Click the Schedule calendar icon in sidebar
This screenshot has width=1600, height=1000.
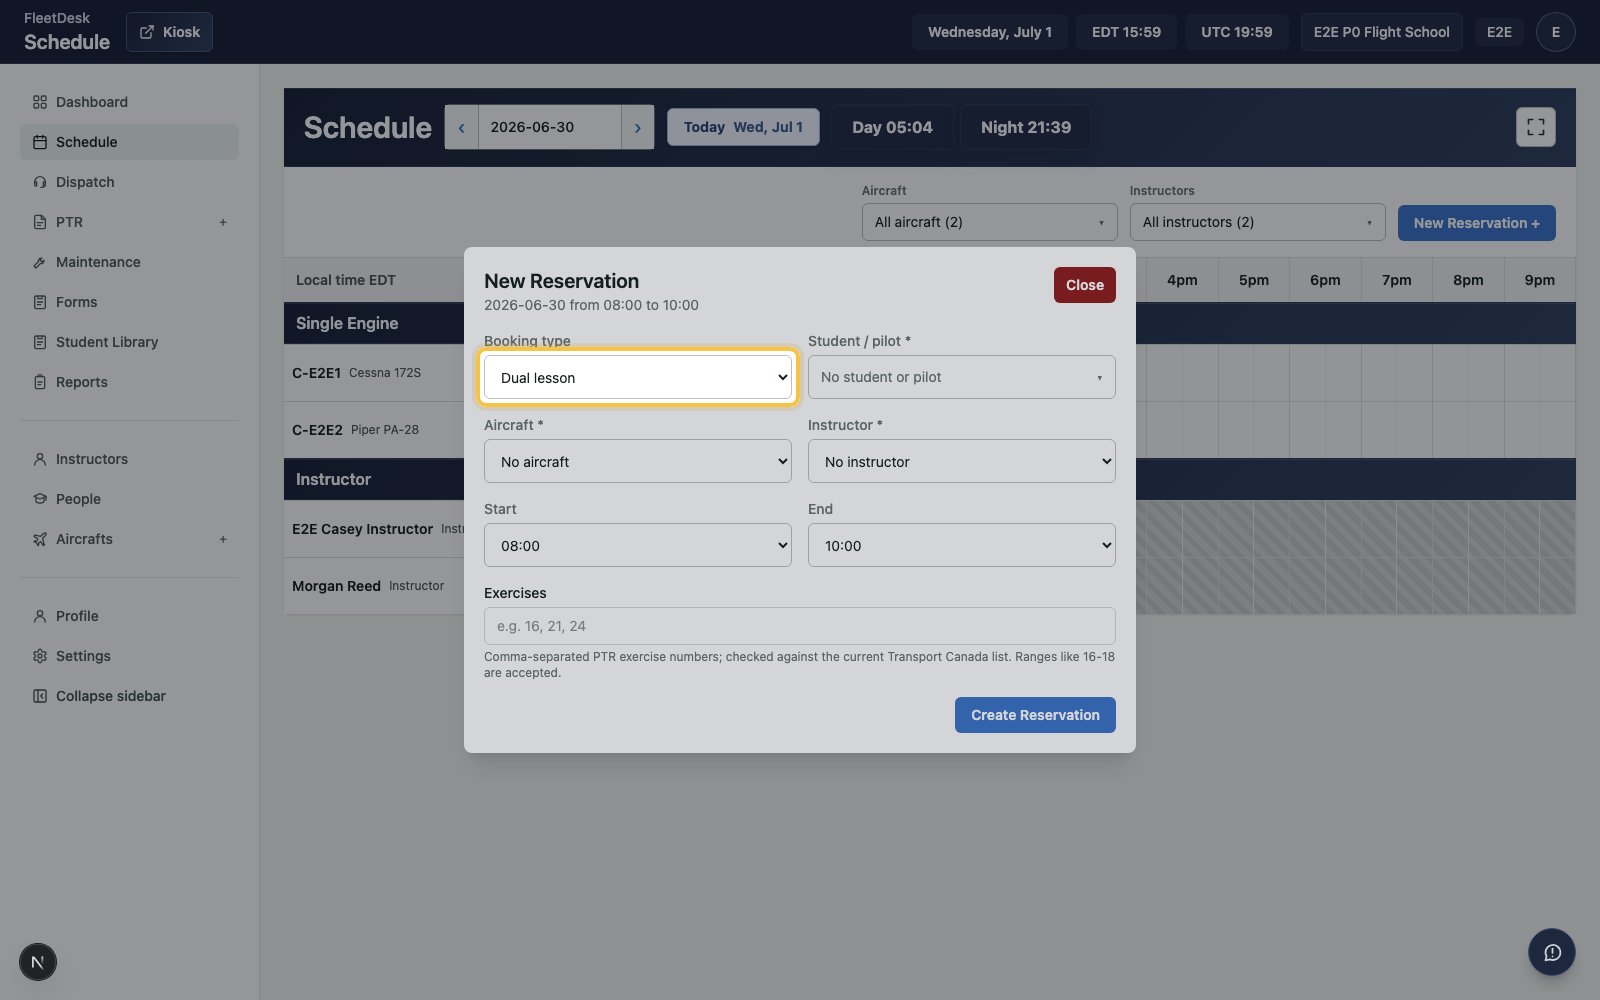tap(40, 142)
